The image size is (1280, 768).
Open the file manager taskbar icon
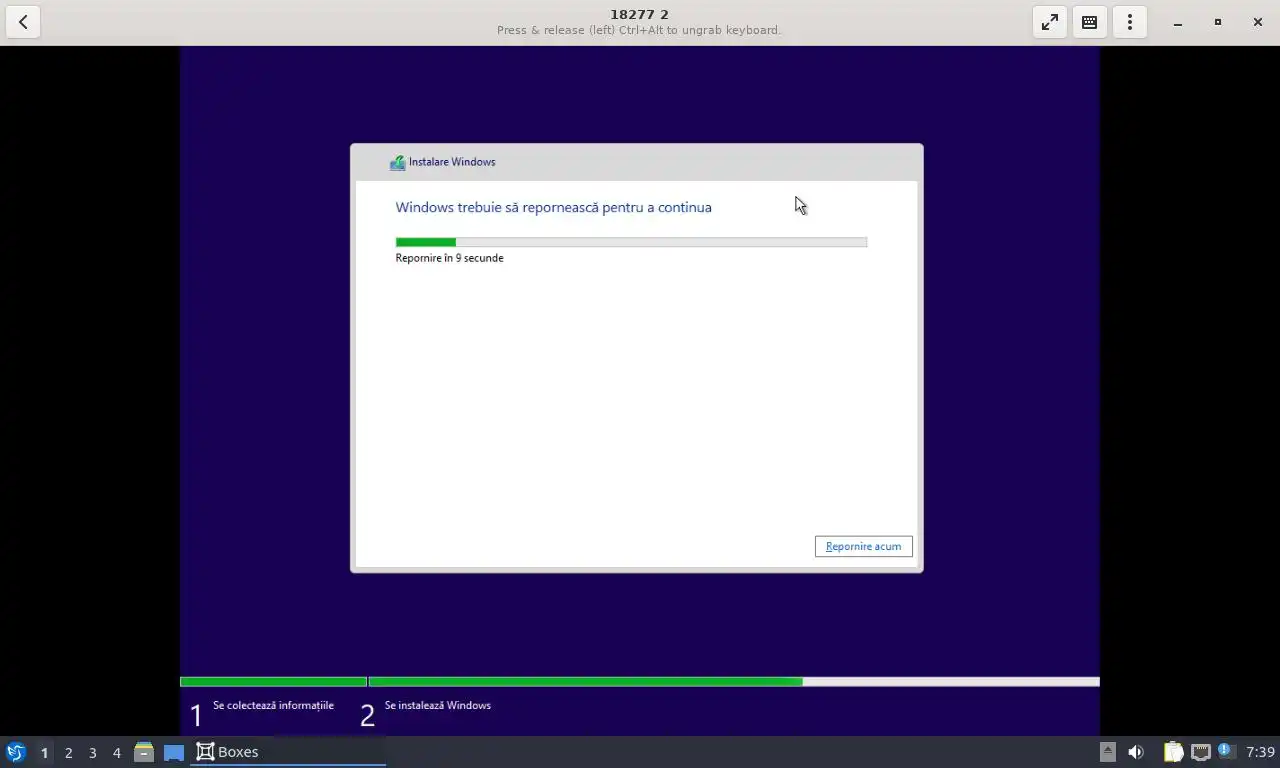pyautogui.click(x=144, y=752)
